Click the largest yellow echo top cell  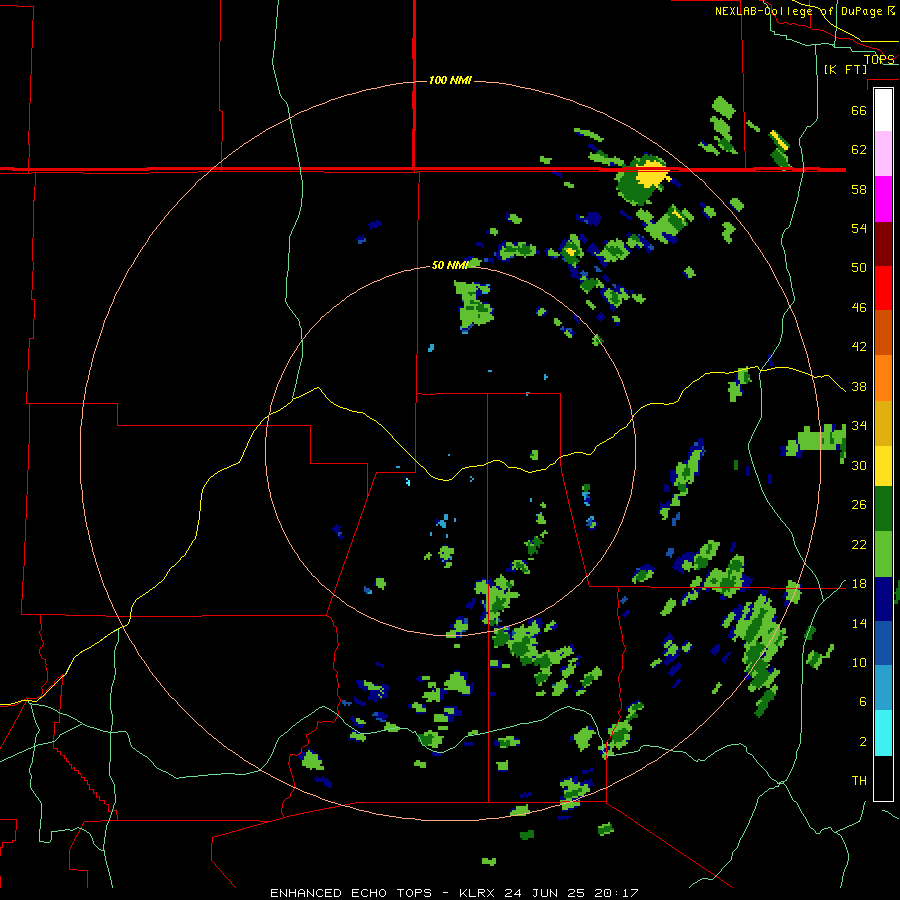(653, 174)
